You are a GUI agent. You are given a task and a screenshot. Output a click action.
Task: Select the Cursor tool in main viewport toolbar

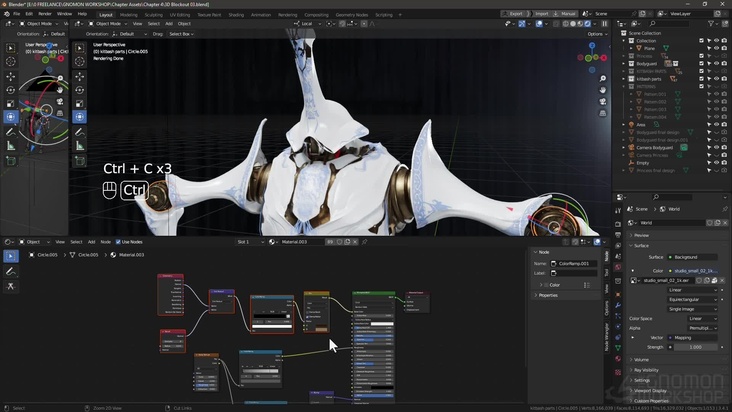click(80, 62)
